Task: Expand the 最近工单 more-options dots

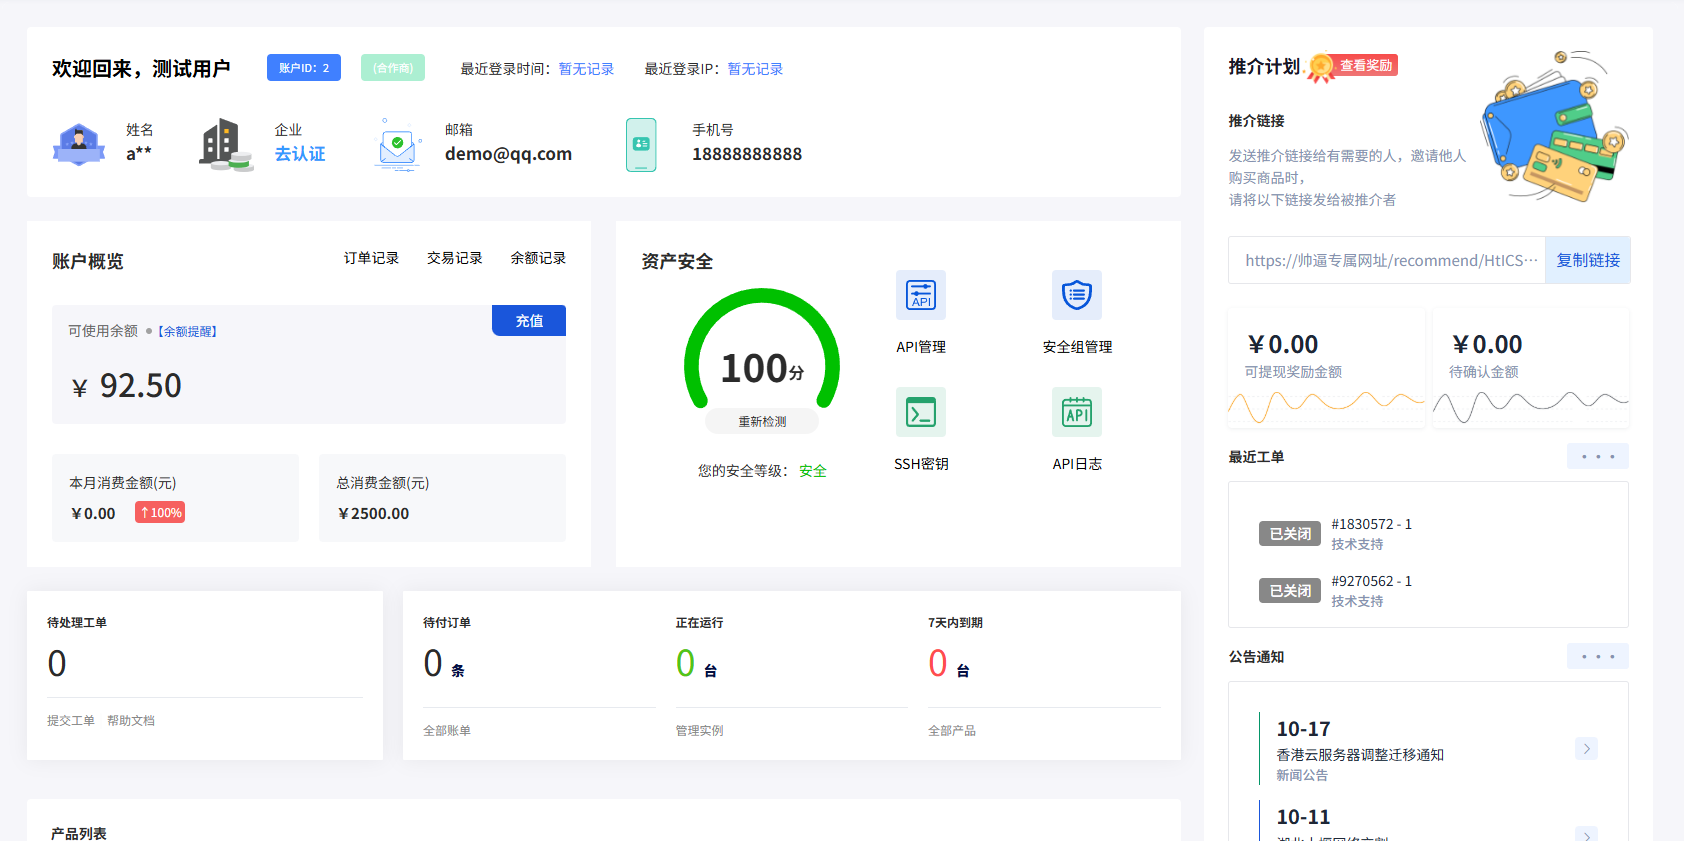Action: 1597,457
